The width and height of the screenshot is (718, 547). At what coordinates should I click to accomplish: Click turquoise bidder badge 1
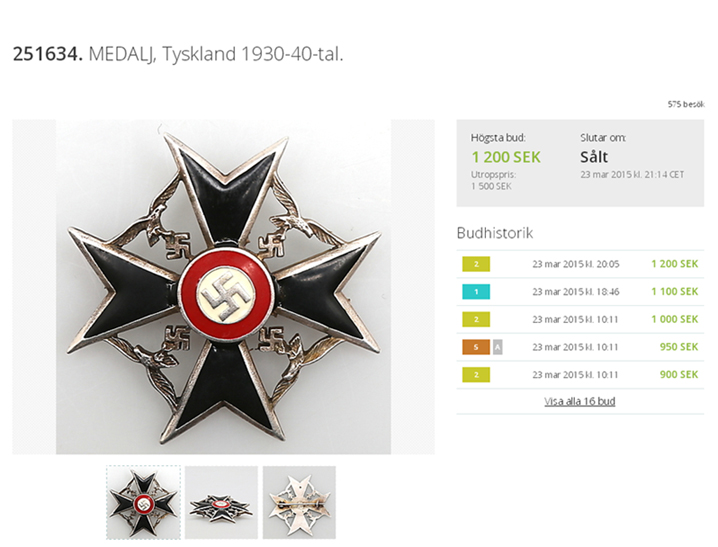tap(476, 292)
